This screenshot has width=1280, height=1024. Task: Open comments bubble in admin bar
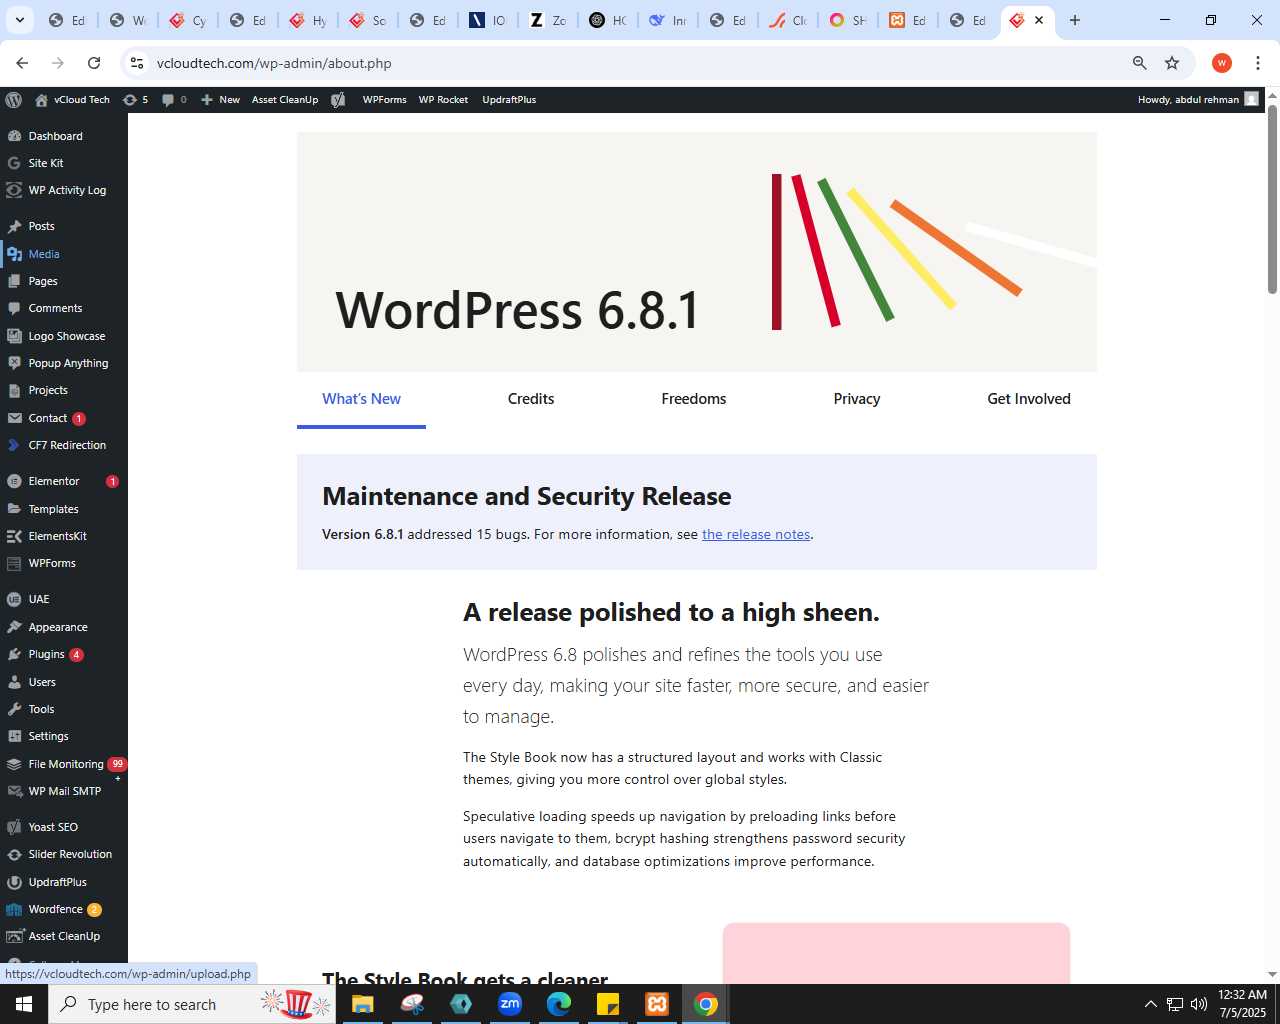pyautogui.click(x=174, y=100)
